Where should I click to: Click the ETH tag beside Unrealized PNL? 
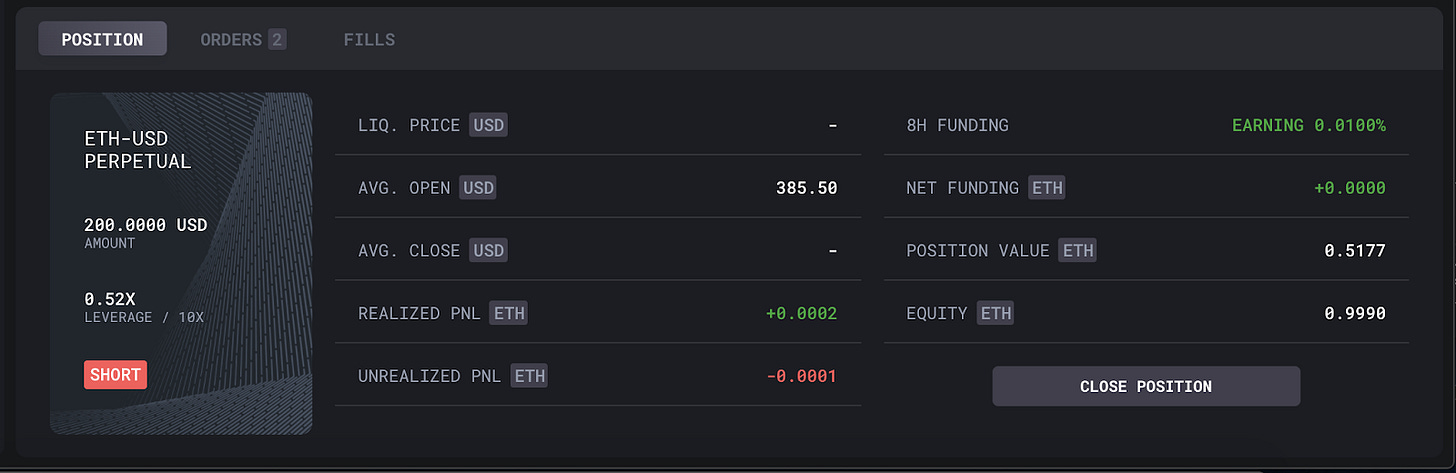click(x=529, y=376)
